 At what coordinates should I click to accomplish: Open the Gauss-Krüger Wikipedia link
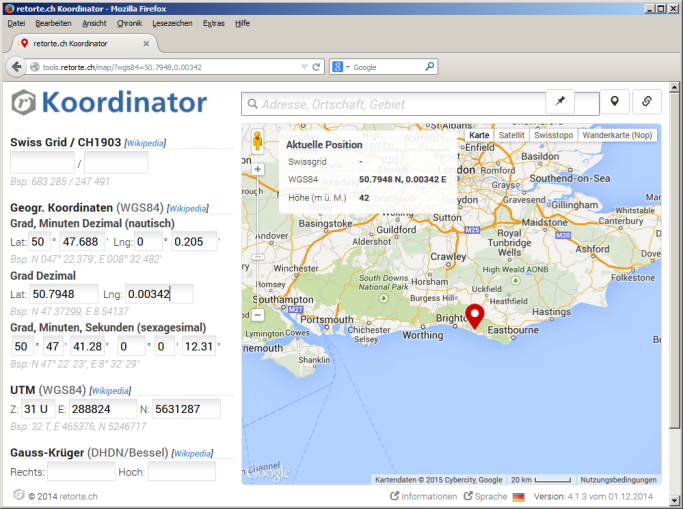click(192, 454)
